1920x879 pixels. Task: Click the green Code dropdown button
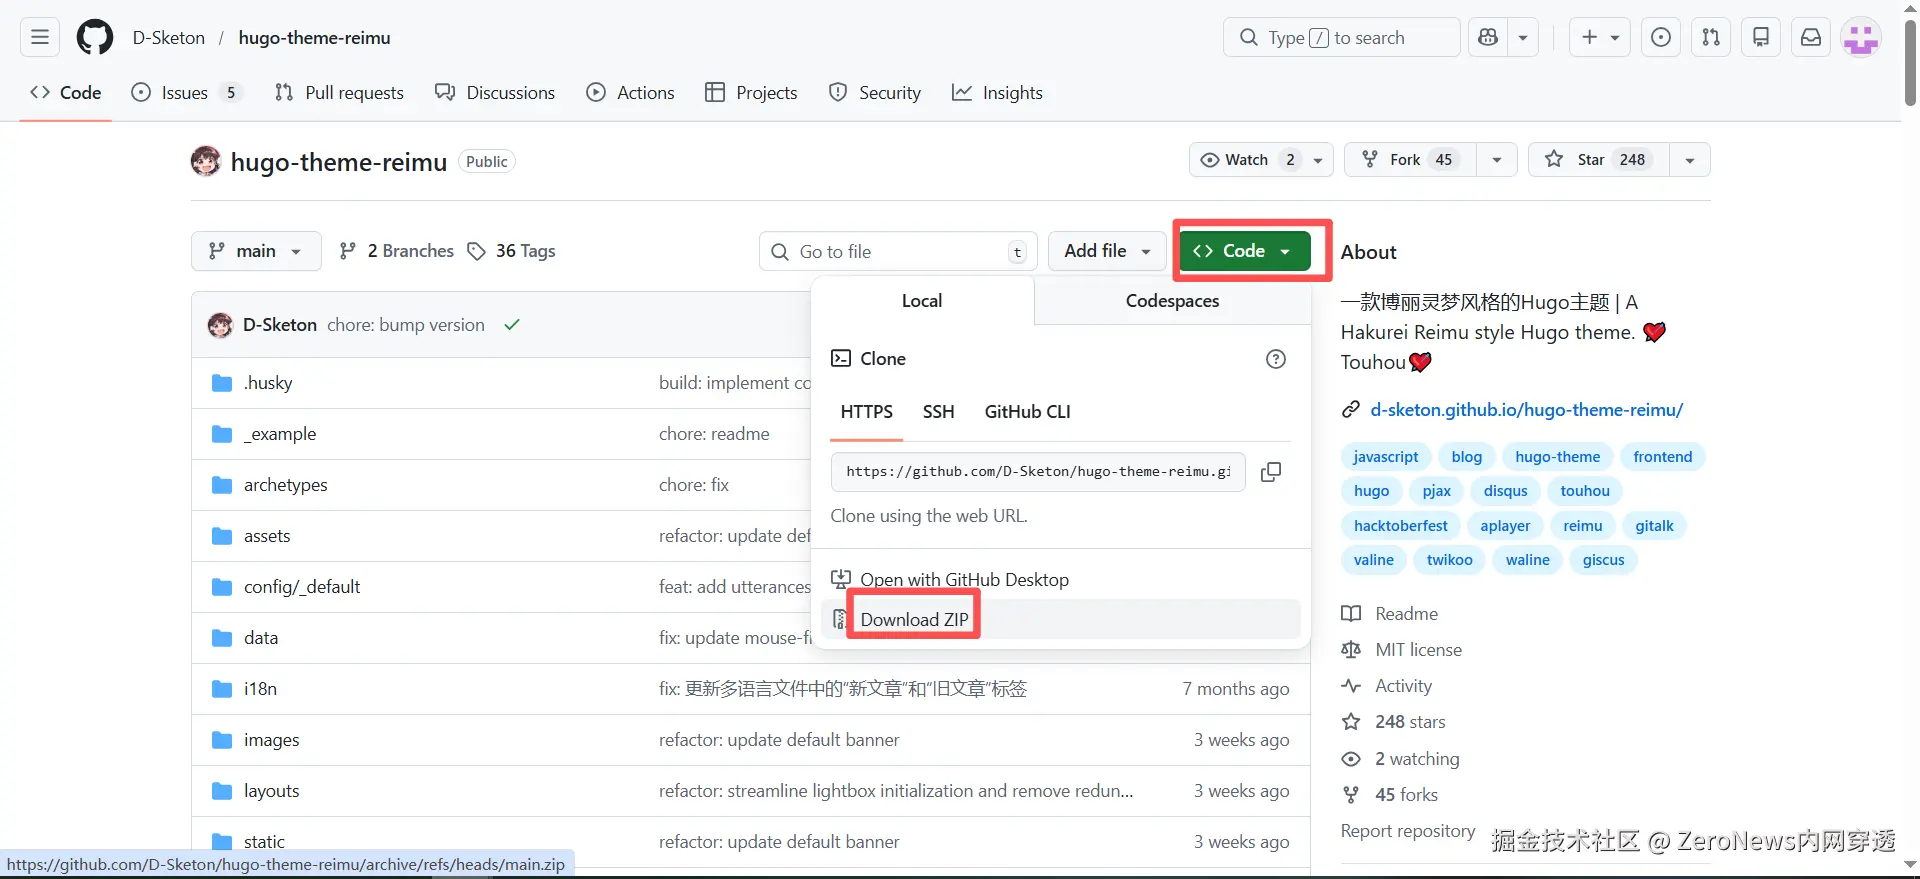tap(1245, 251)
